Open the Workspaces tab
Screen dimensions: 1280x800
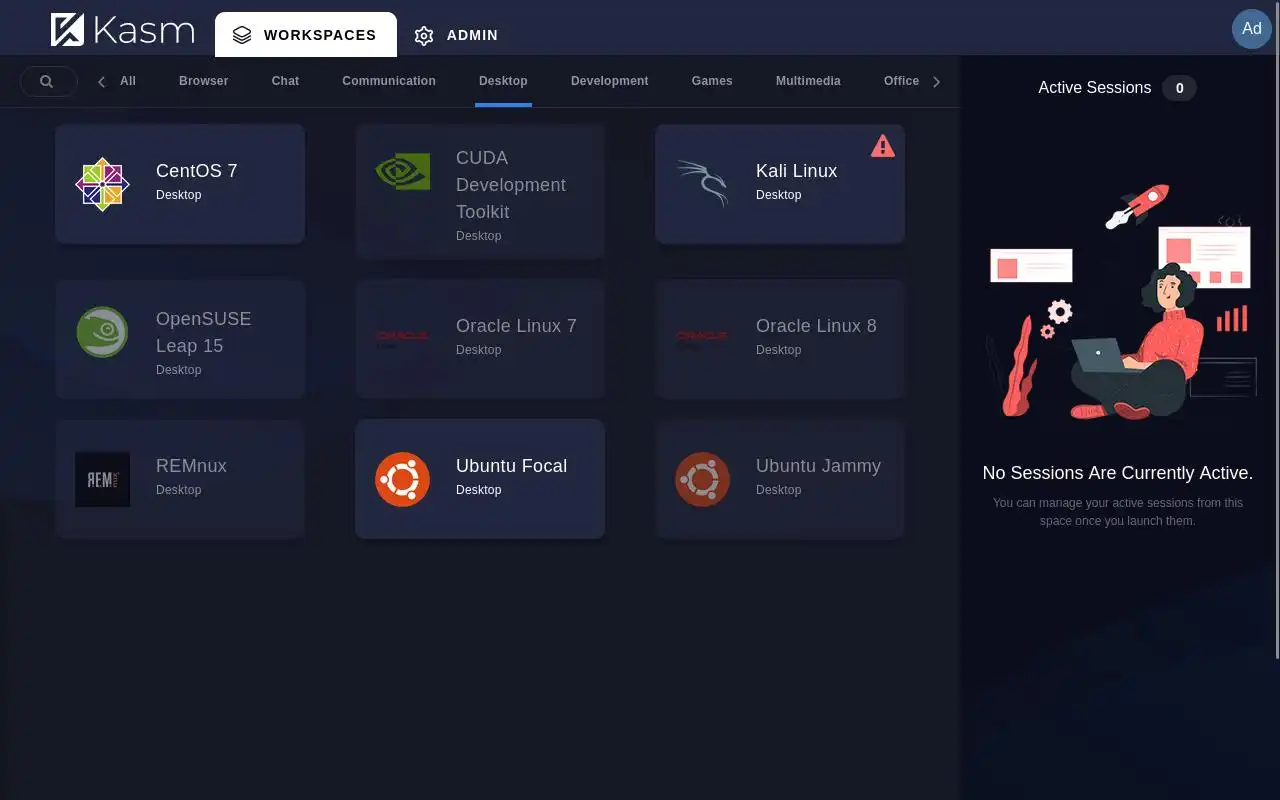tap(306, 35)
